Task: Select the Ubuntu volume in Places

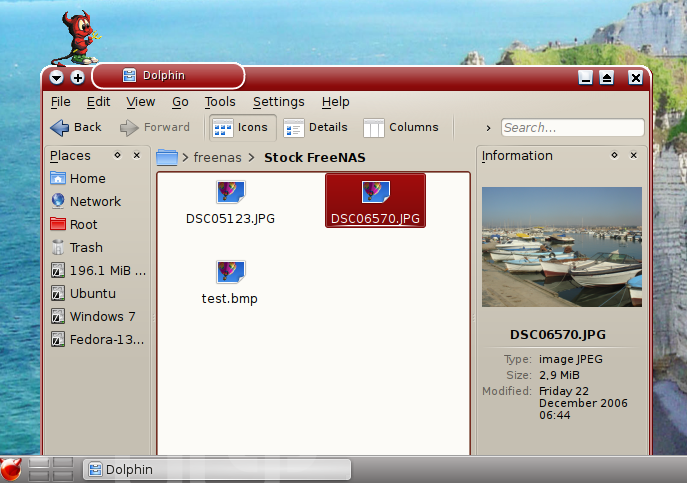Action: click(x=92, y=294)
